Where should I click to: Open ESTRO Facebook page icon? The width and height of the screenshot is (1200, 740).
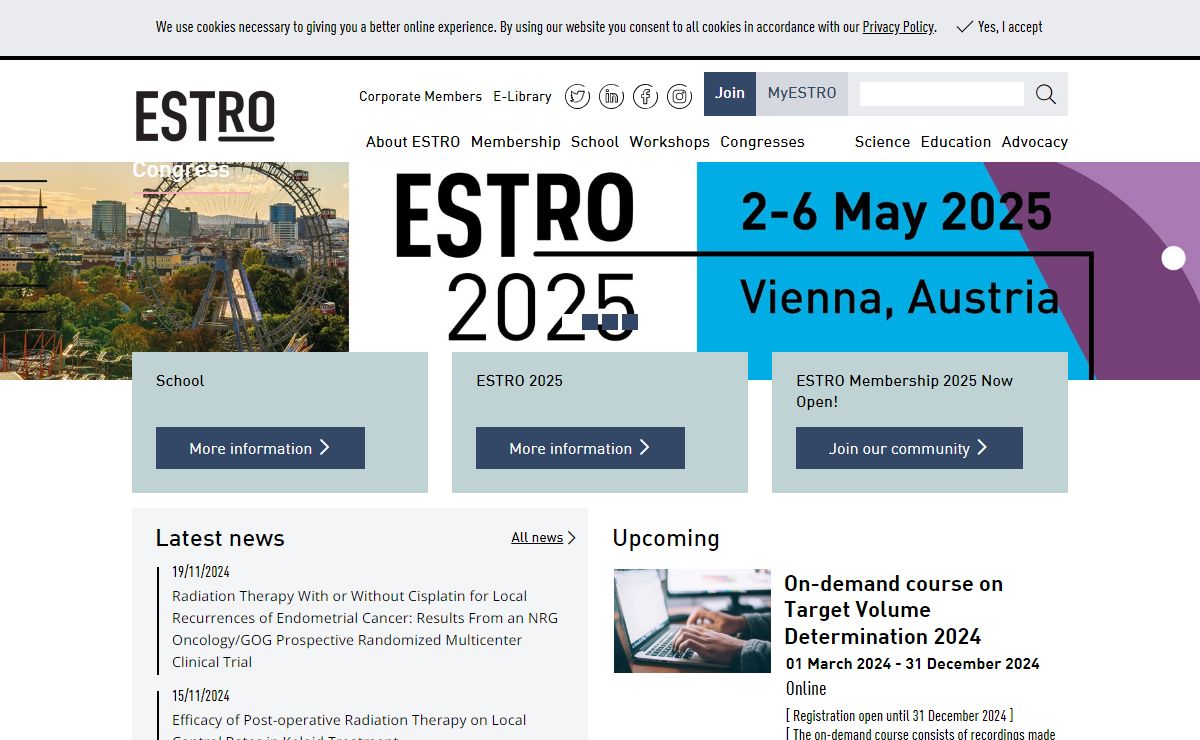645,96
